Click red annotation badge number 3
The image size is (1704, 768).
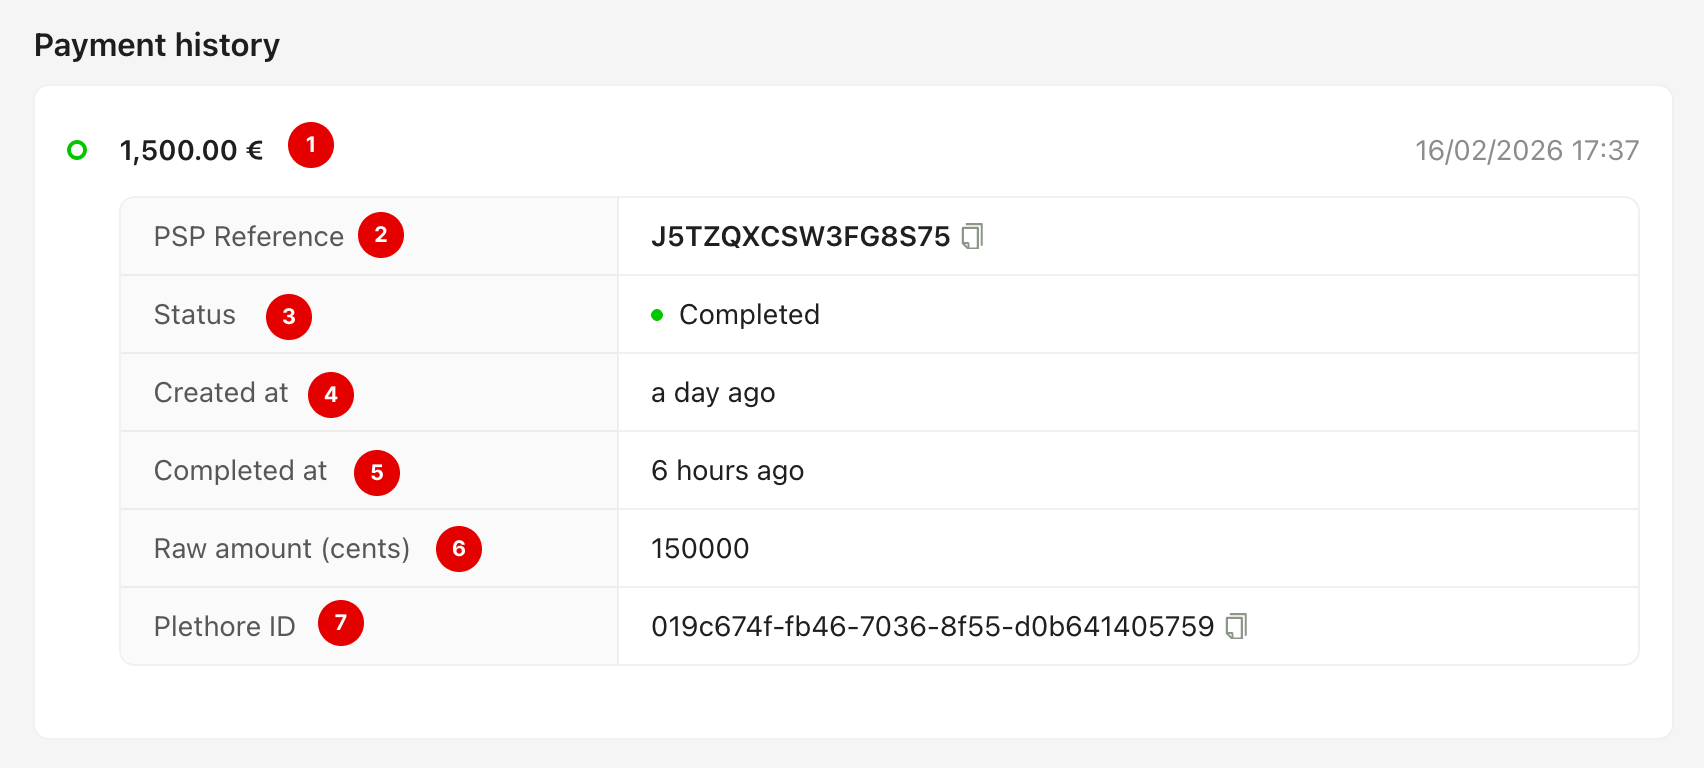click(289, 316)
